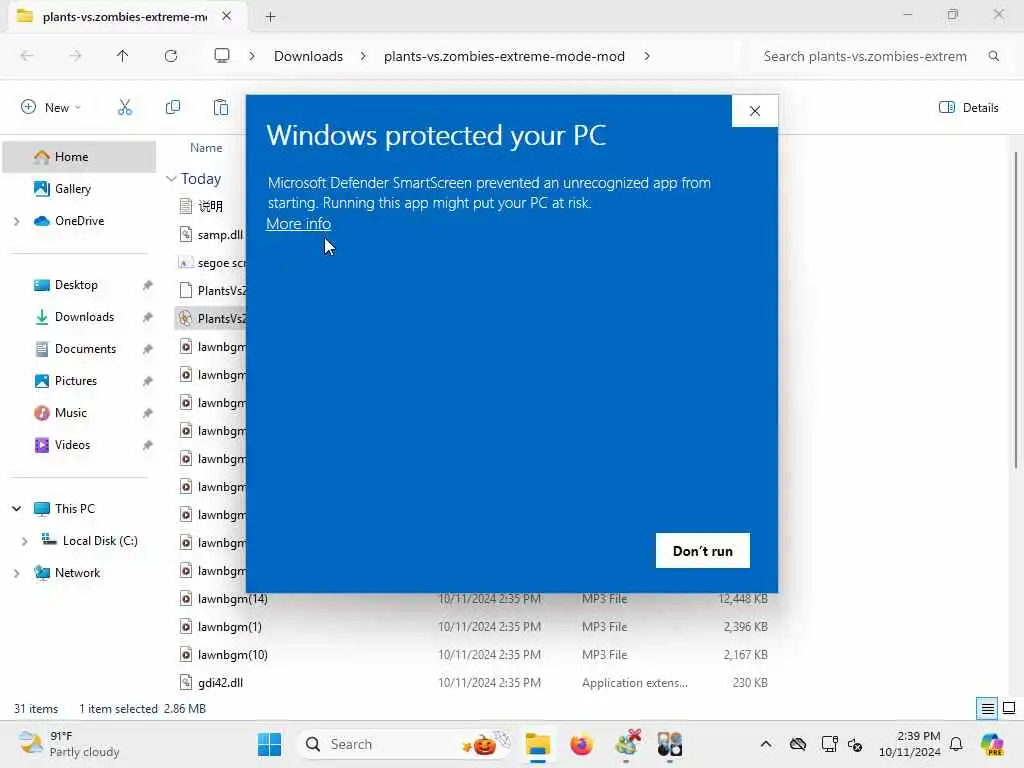Click the Cut scissors icon
Screen dimensions: 1024x768
(x=125, y=108)
